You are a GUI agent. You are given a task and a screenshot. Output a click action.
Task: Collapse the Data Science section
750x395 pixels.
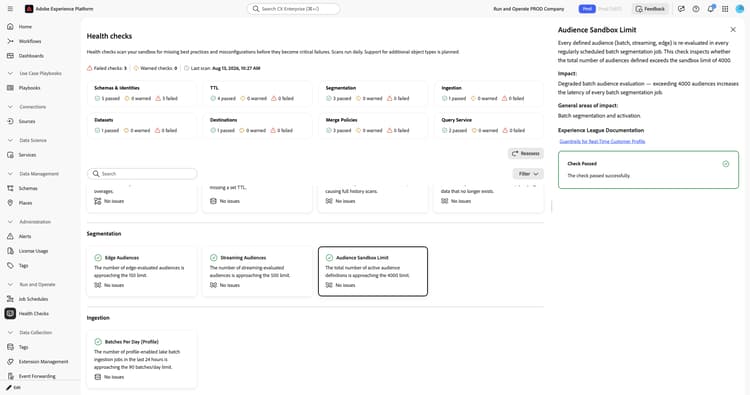tap(10, 140)
